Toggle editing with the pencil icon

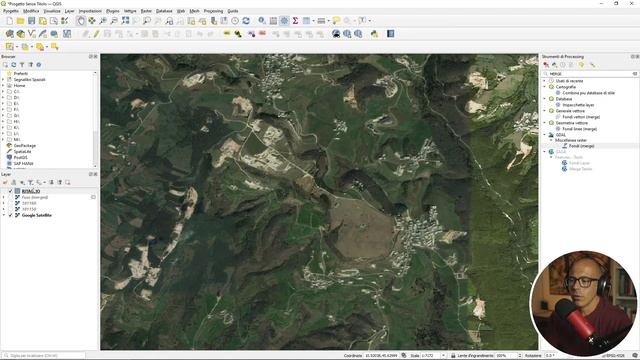96,34
